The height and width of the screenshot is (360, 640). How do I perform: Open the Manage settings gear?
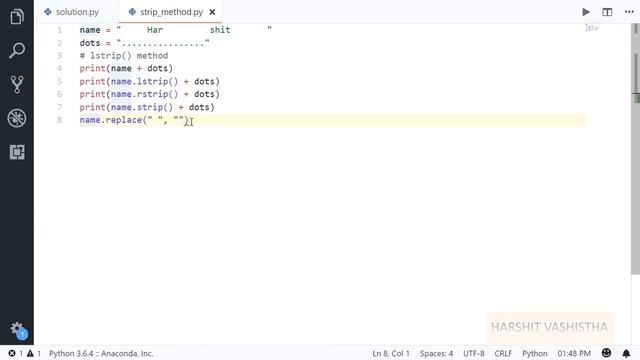(18, 329)
